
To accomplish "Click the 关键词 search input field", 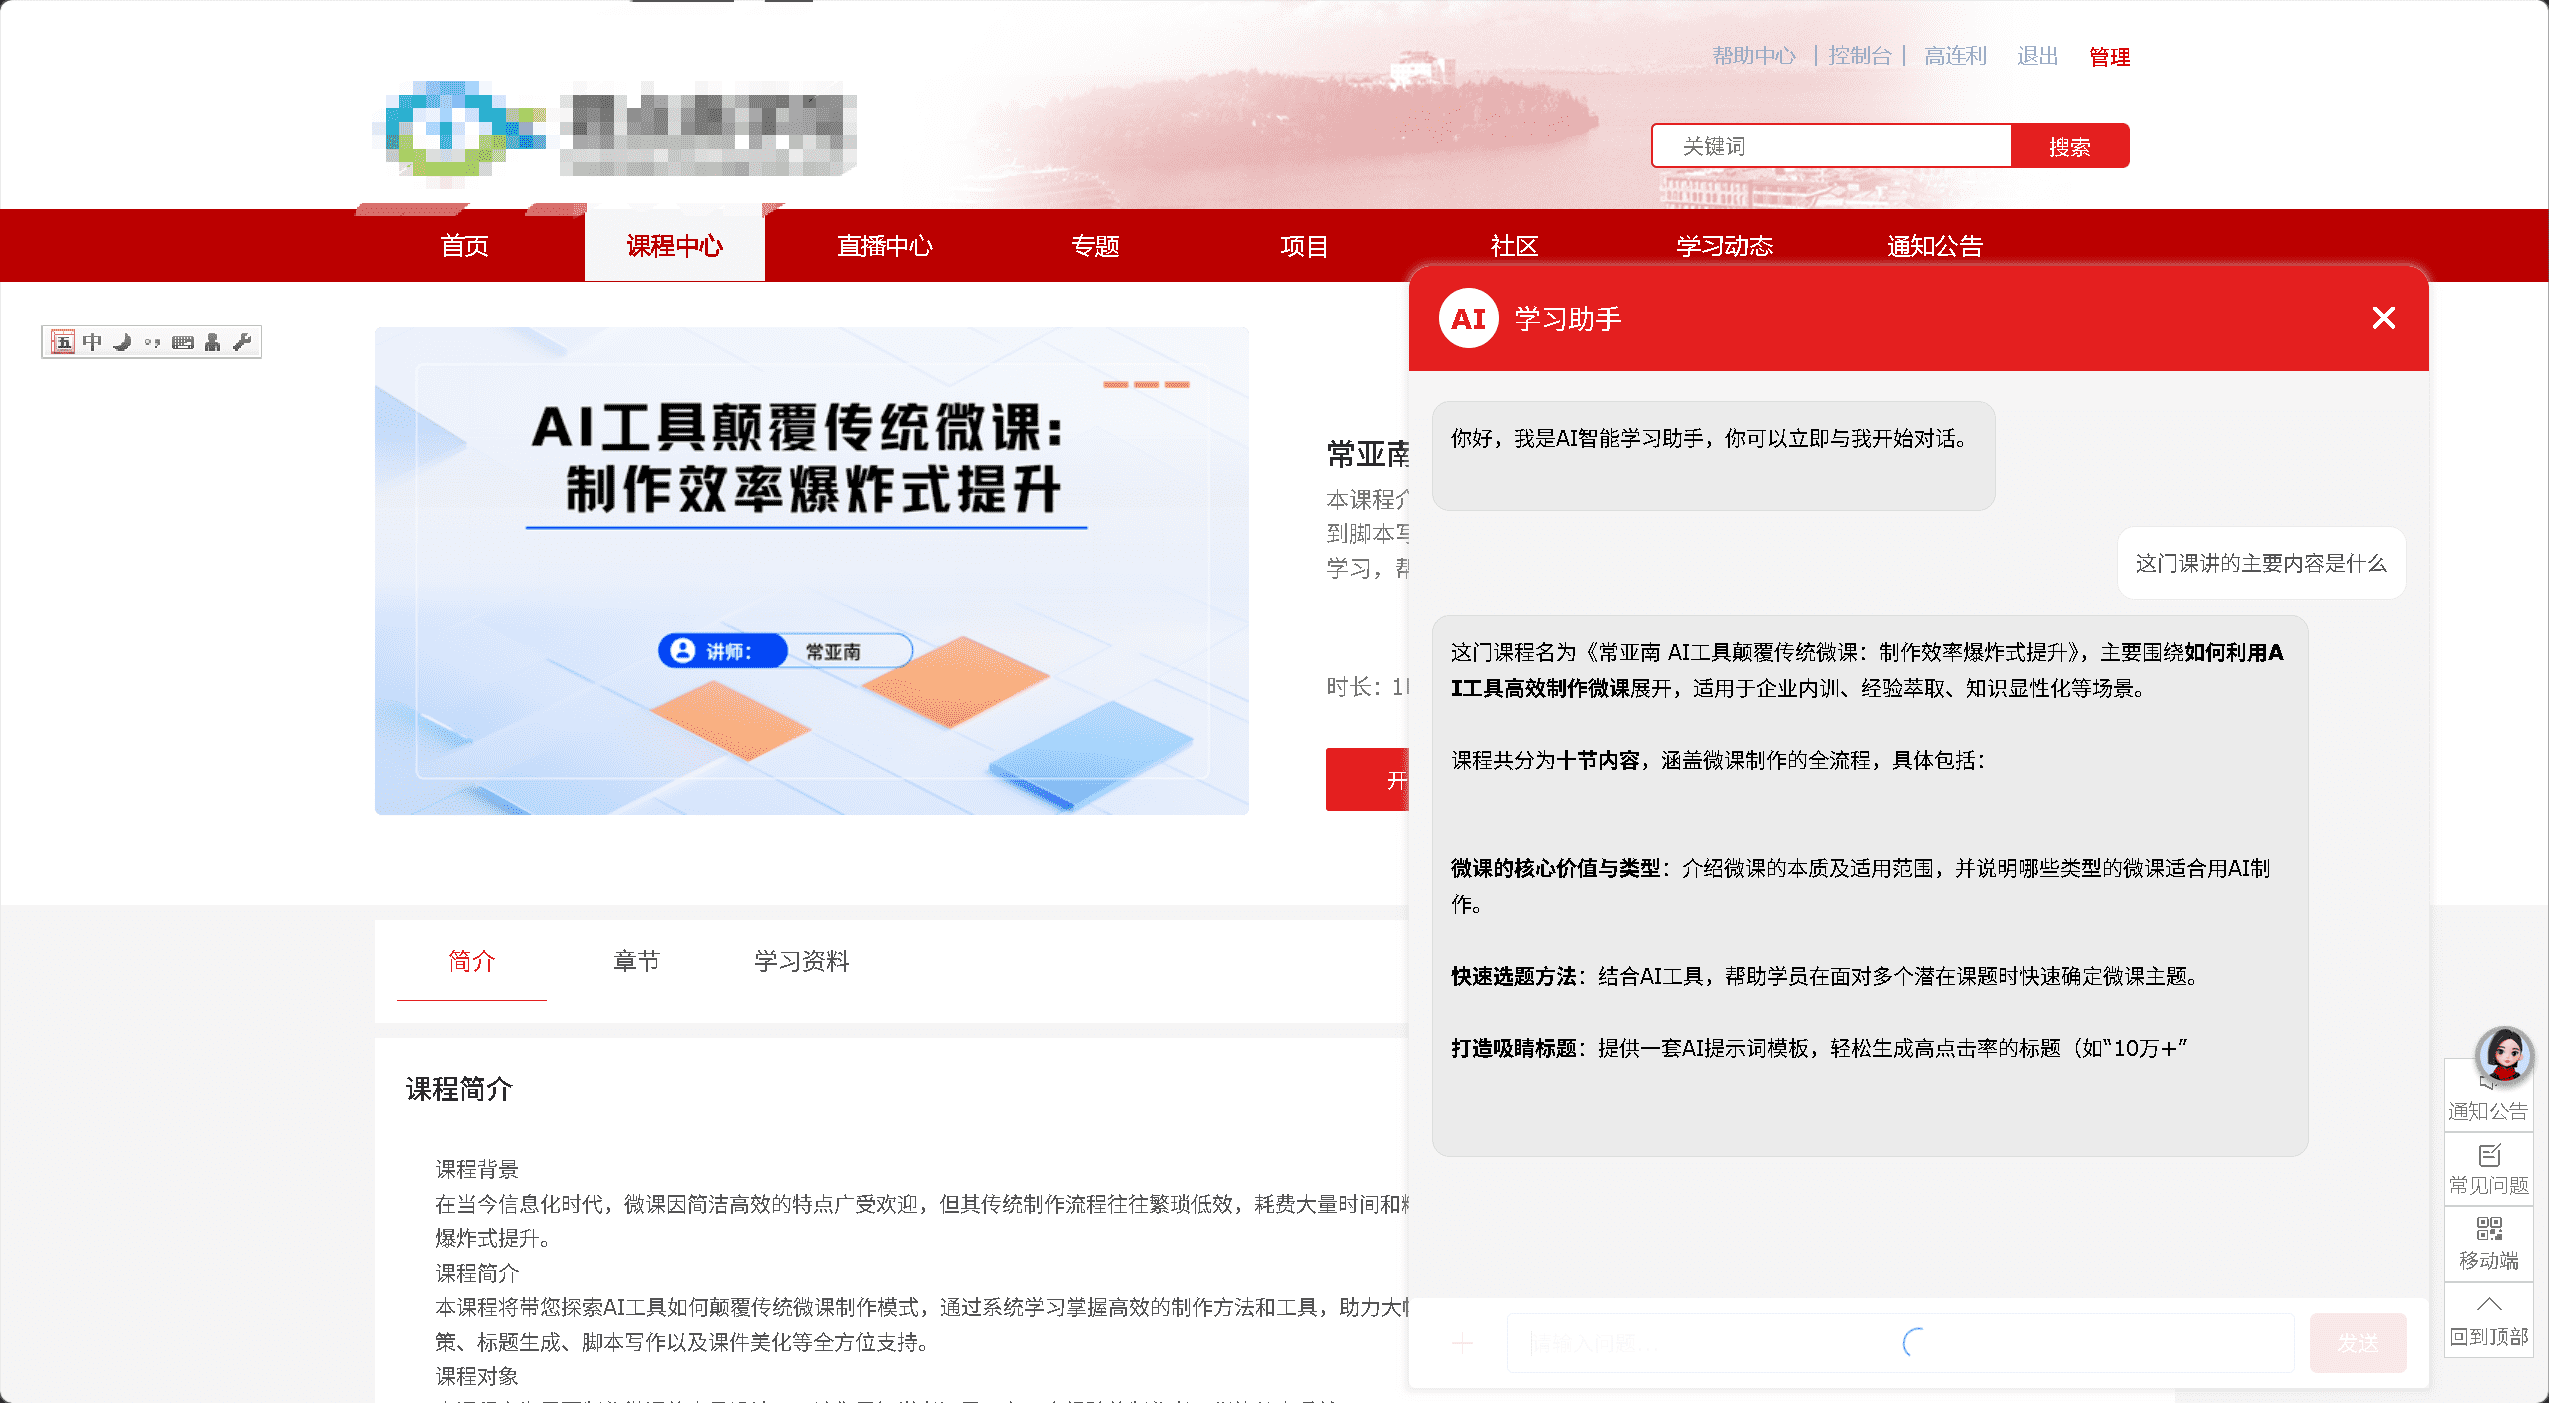I will click(1830, 146).
